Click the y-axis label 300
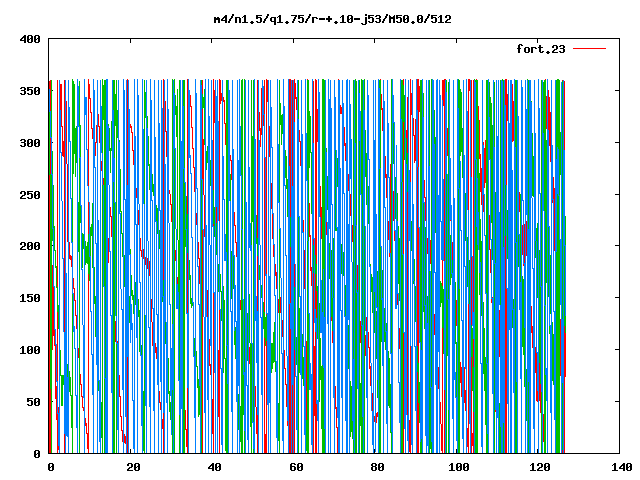640x480 pixels. pos(30,143)
